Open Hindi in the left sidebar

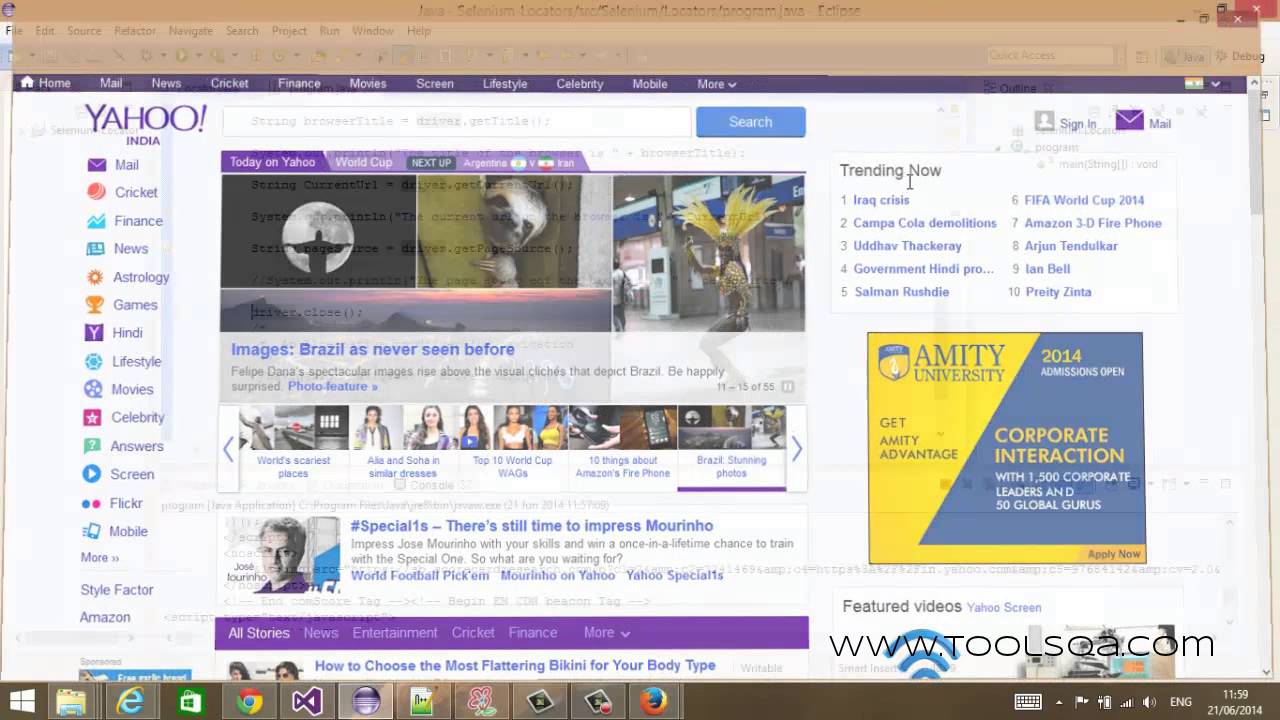(x=114, y=333)
